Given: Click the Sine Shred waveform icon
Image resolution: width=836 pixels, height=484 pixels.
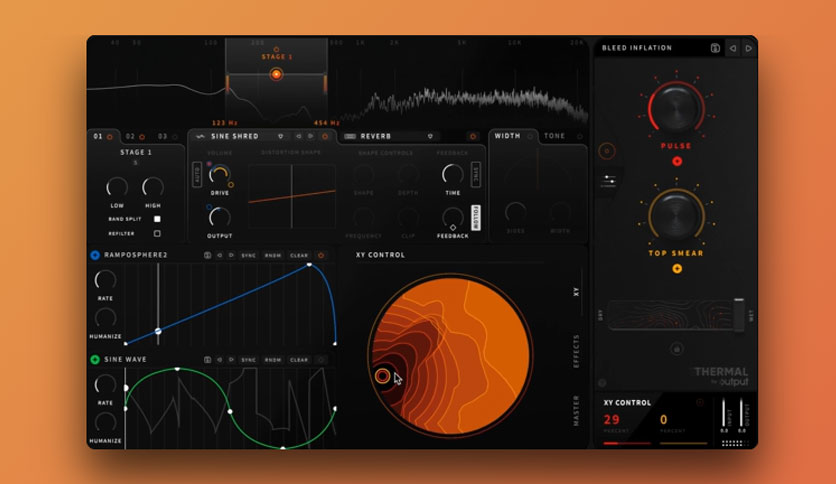Looking at the screenshot, I should (200, 136).
